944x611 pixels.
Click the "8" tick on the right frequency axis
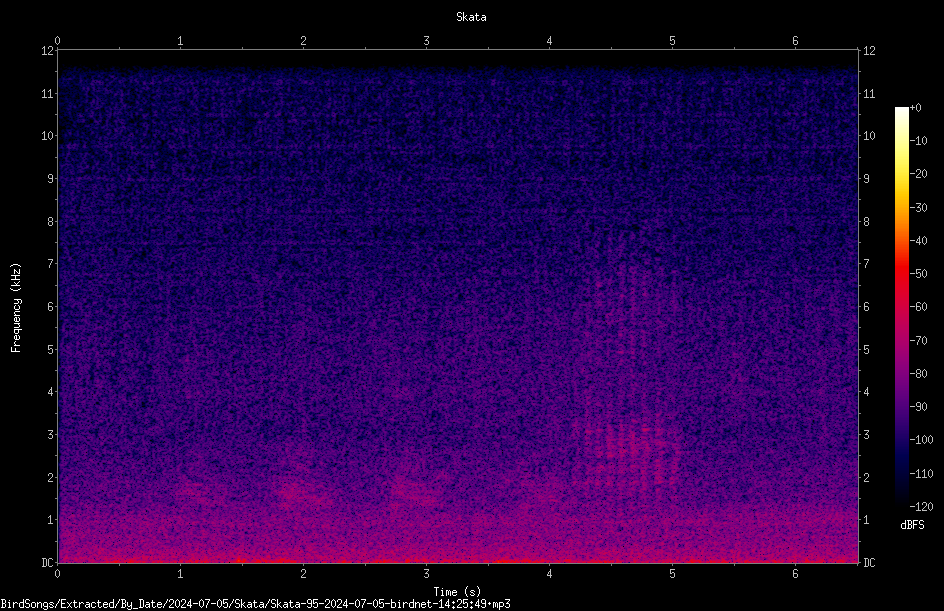866,222
